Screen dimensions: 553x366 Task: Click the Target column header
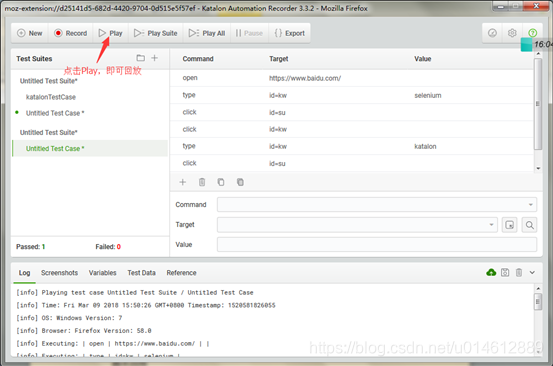(279, 59)
